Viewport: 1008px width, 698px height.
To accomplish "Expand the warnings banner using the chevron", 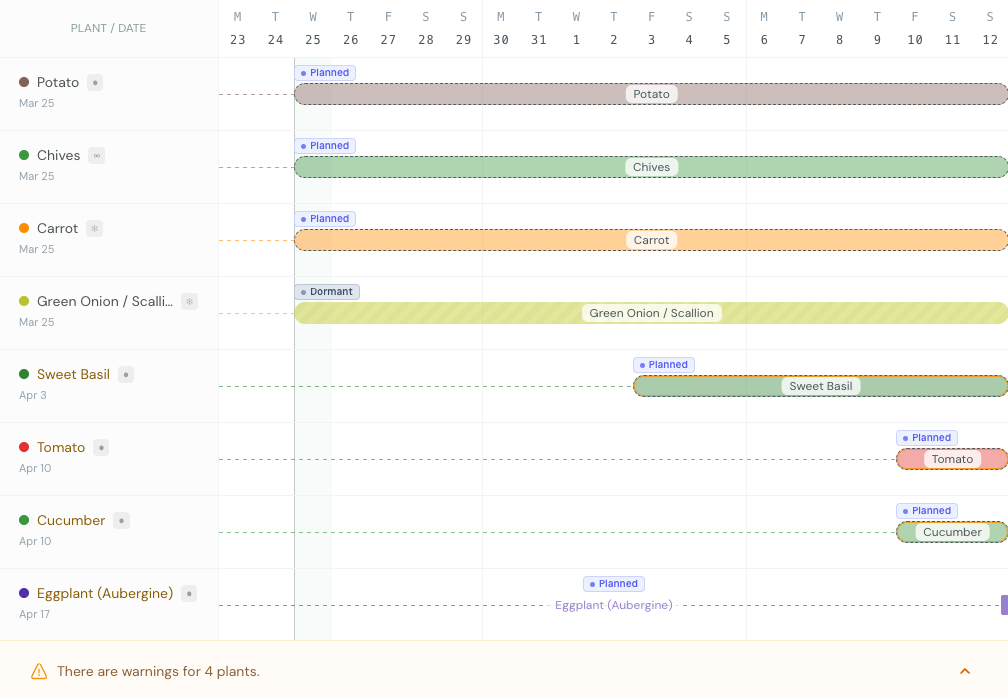I will tap(965, 671).
